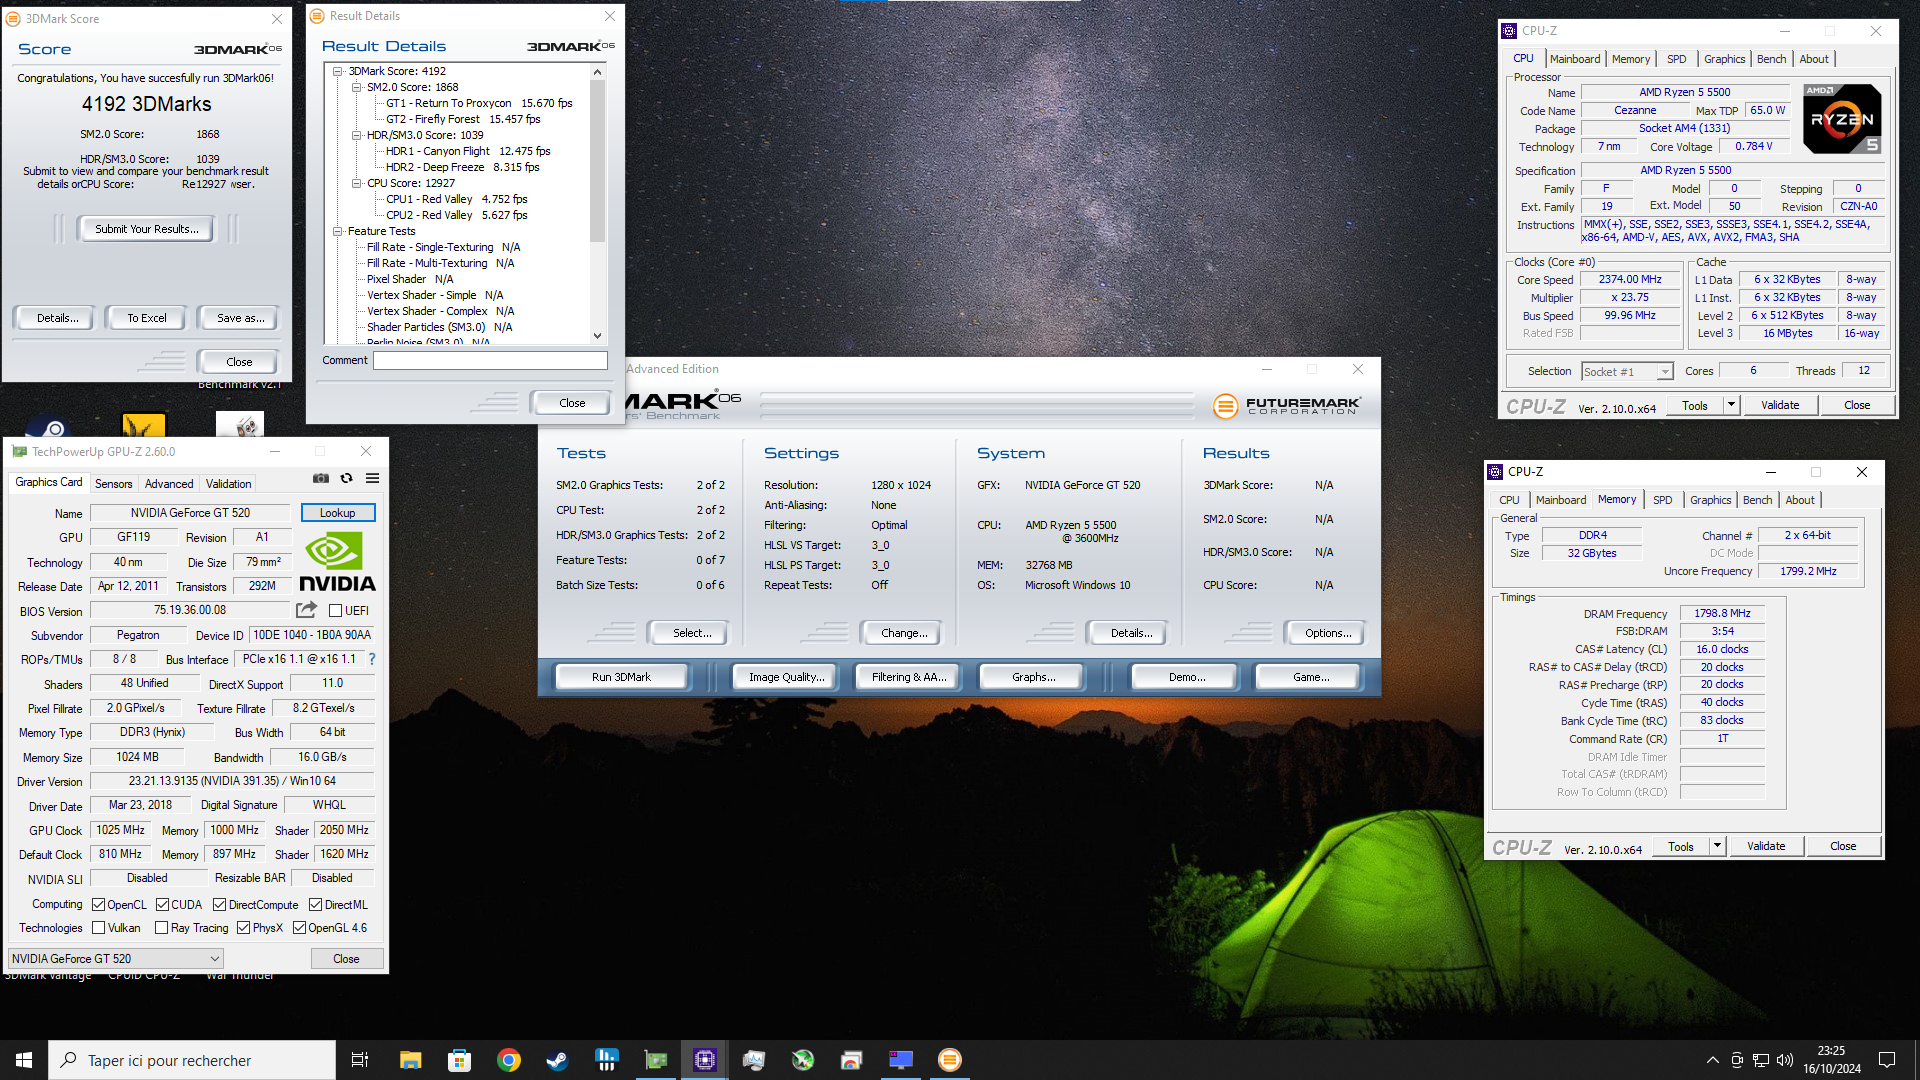Open Mainboard tab in top CPU-Z window

click(x=1575, y=59)
